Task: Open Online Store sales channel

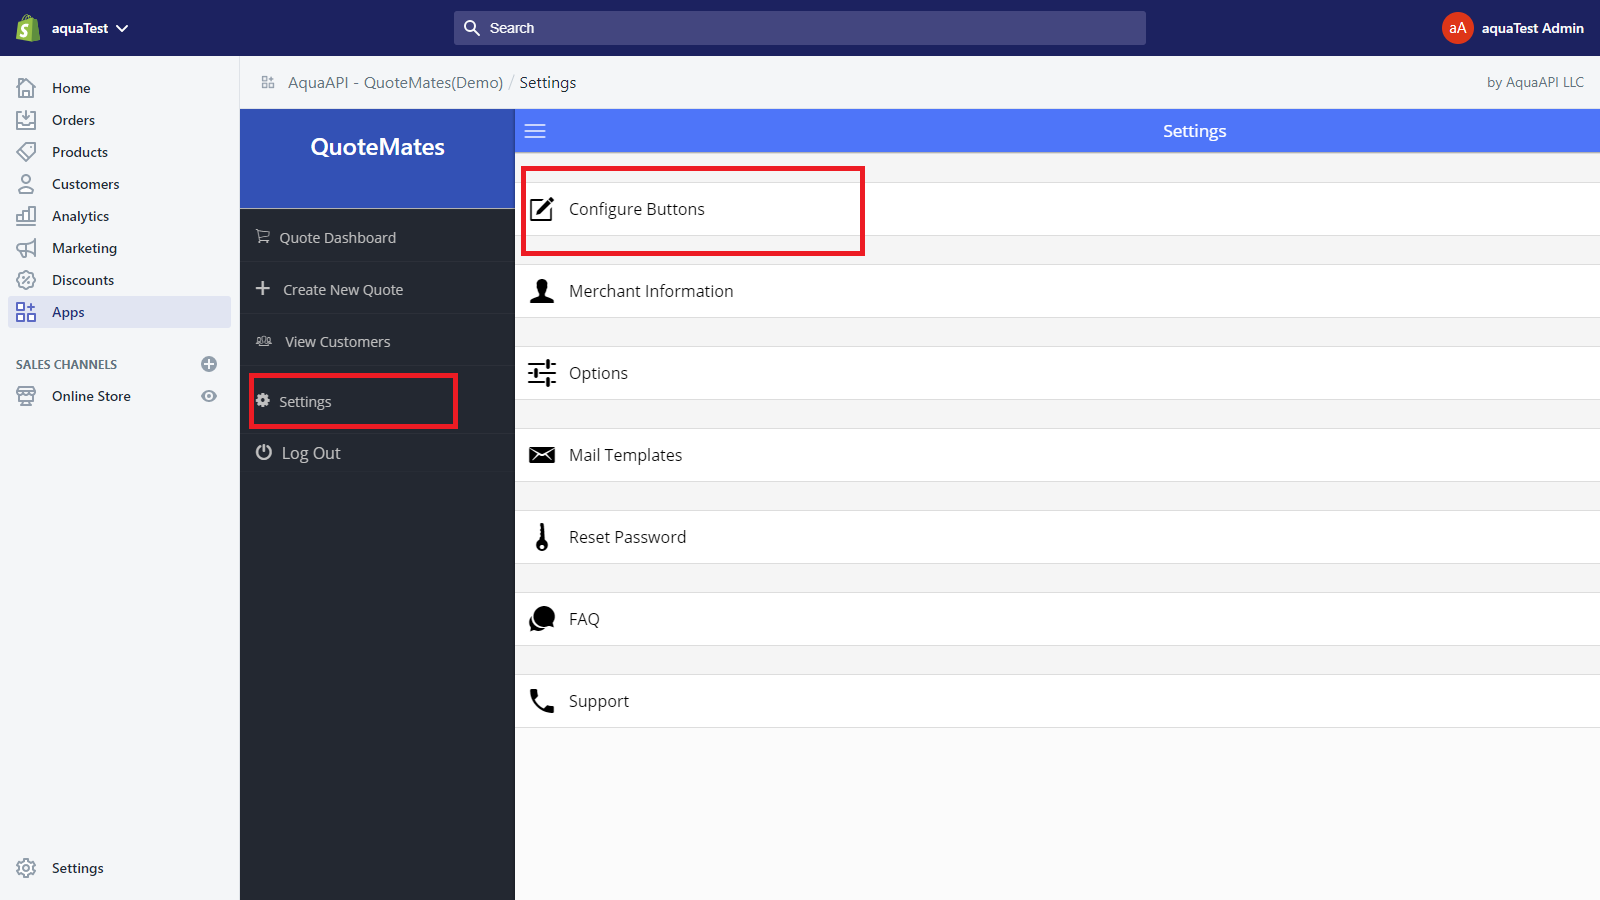Action: click(91, 396)
